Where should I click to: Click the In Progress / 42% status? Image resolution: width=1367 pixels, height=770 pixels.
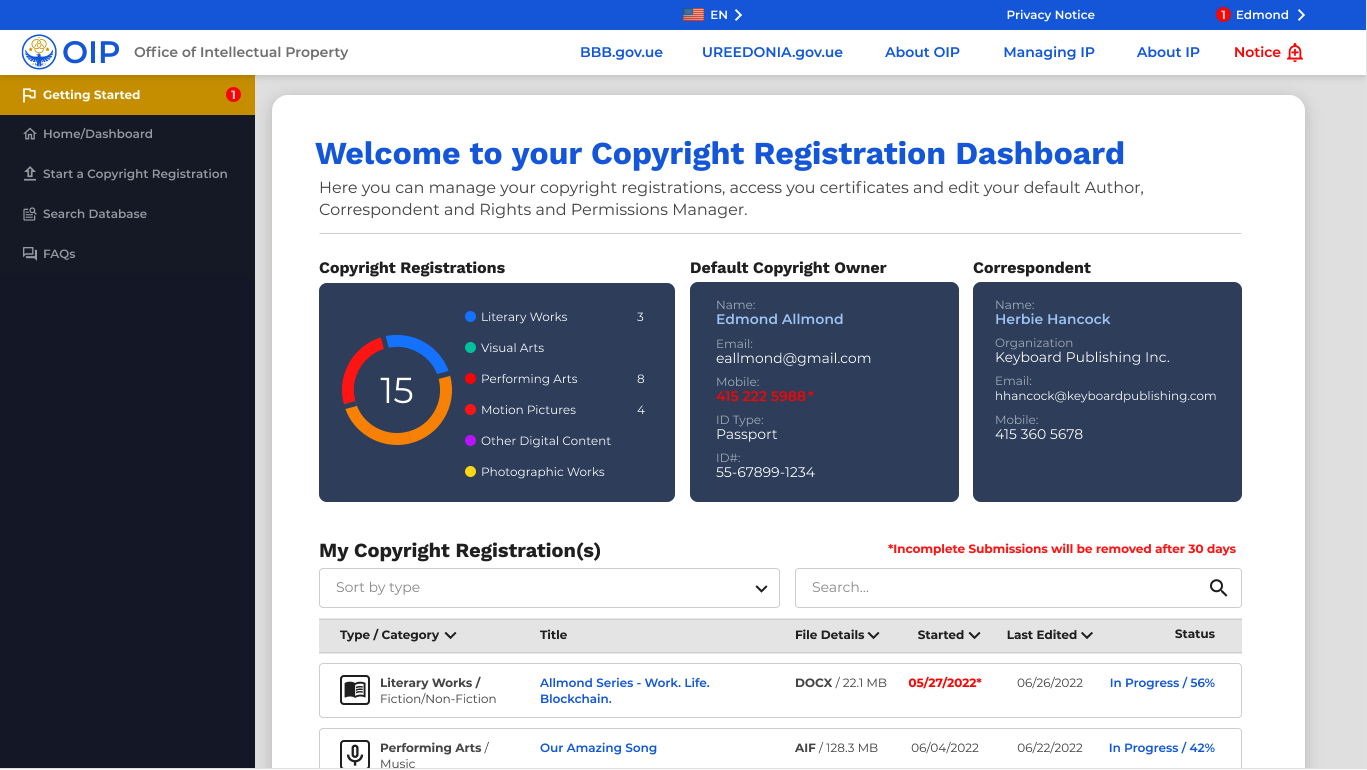pos(1162,748)
